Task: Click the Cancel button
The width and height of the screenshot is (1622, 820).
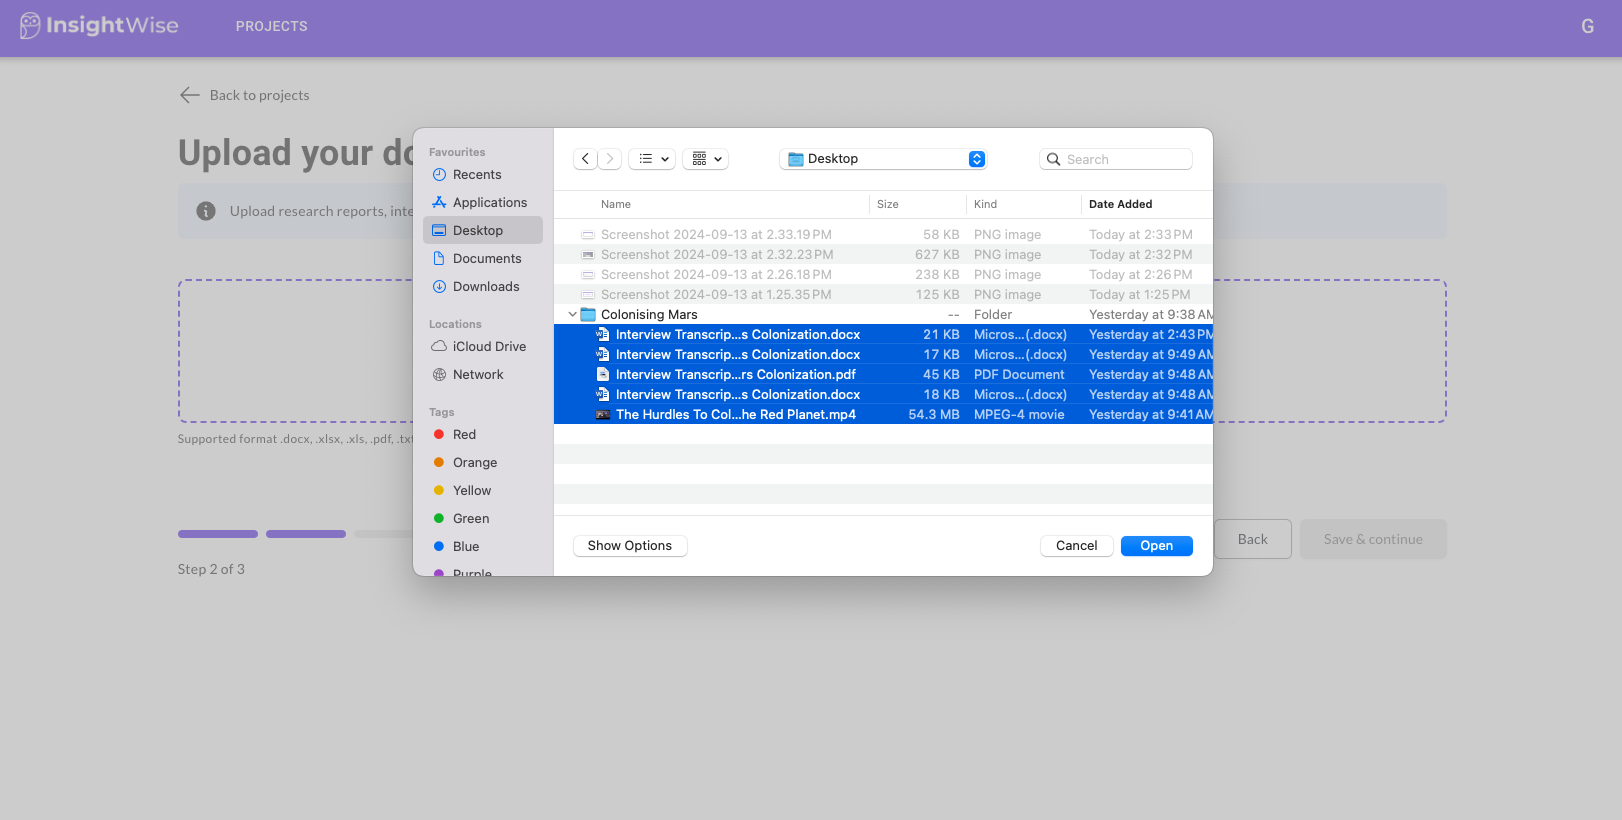Action: pyautogui.click(x=1076, y=546)
